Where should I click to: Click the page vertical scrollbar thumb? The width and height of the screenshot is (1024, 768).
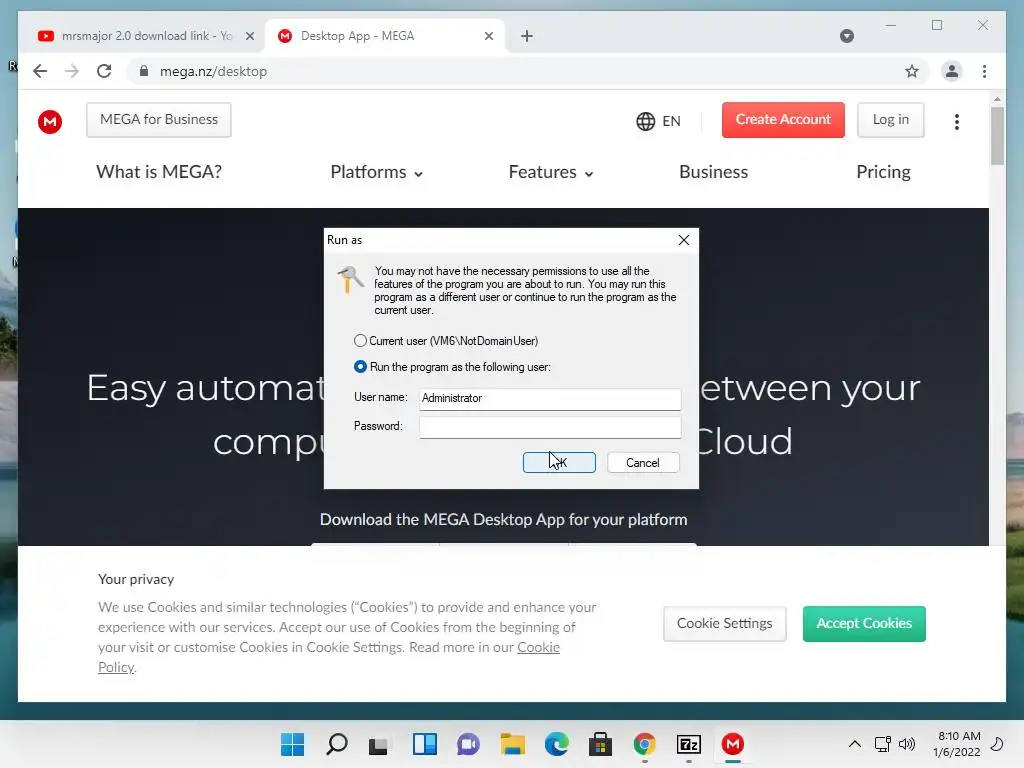click(x=997, y=135)
